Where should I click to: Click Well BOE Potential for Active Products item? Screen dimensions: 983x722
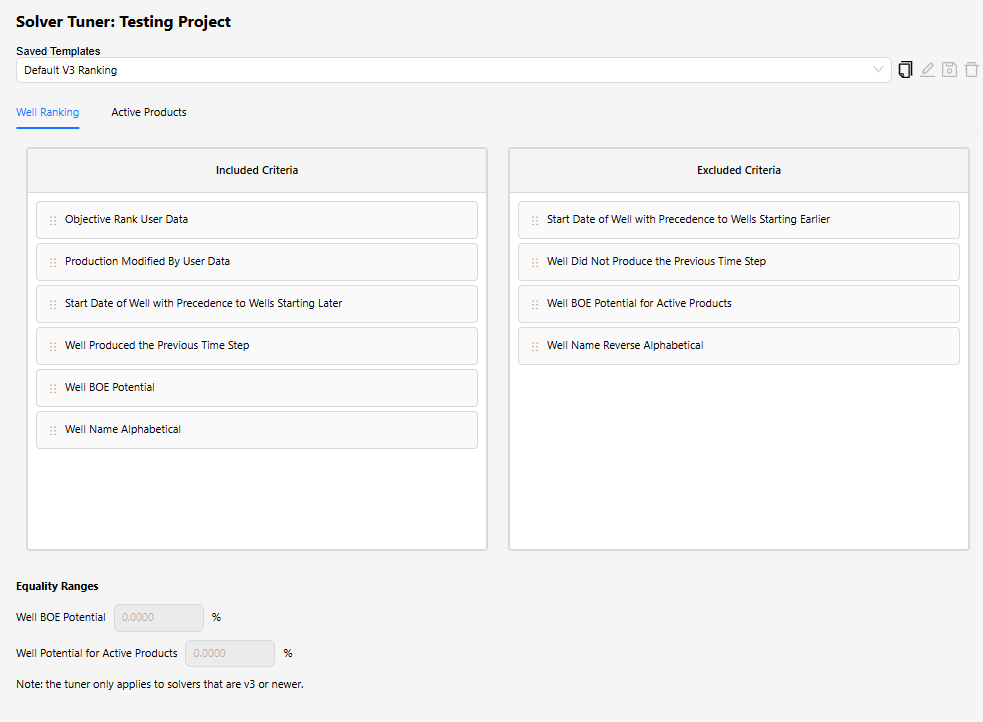pos(739,303)
